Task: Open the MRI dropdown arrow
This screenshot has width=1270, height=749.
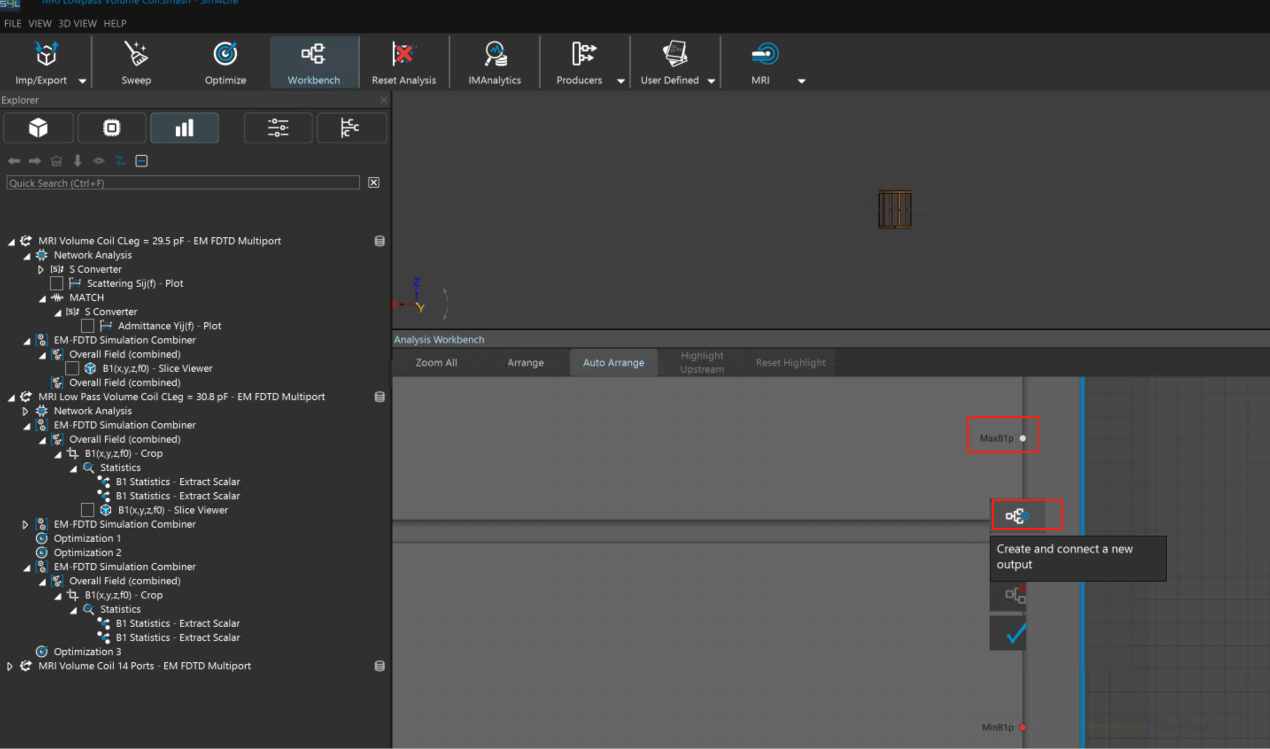Action: (801, 81)
